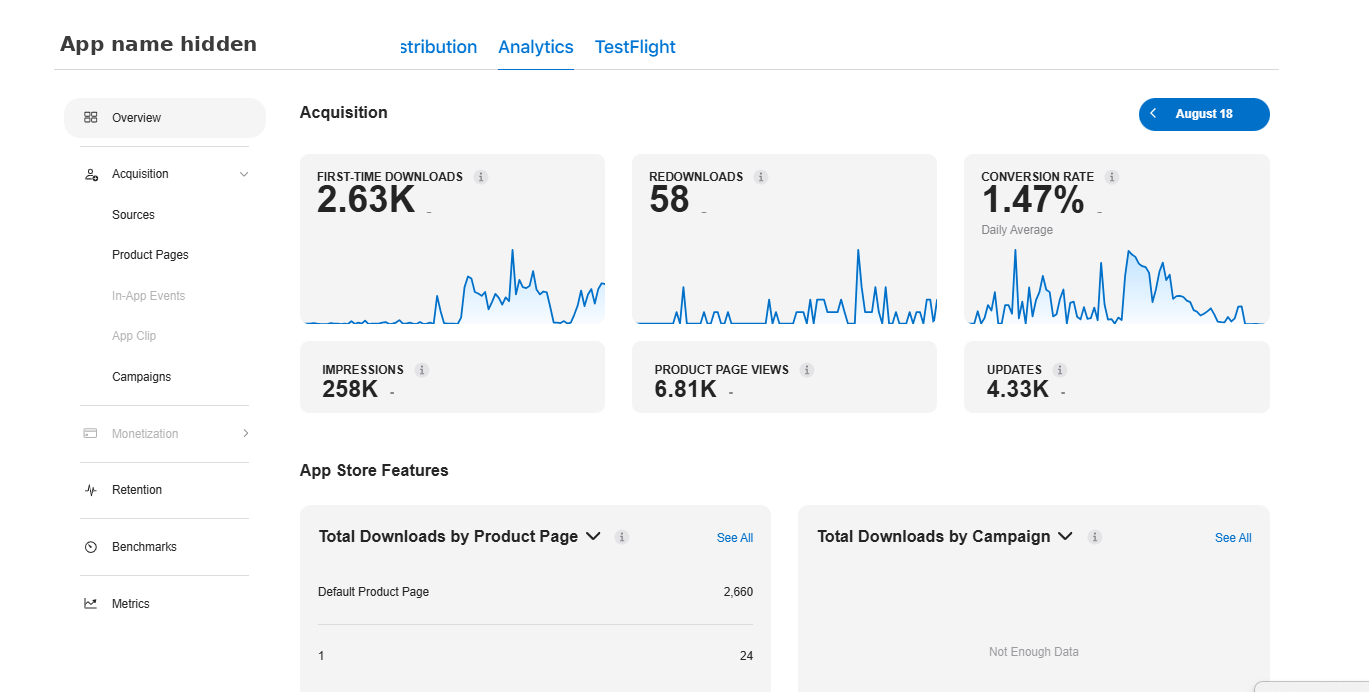This screenshot has height=692, width=1369.
Task: Open info icon next to Conversion Rate
Action: click(x=1112, y=177)
